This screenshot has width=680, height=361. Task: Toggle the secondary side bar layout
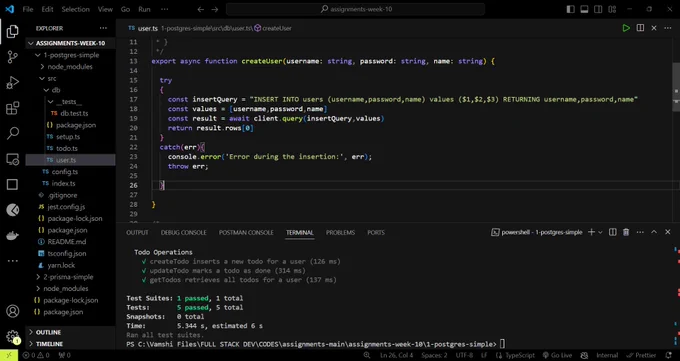[x=598, y=9]
